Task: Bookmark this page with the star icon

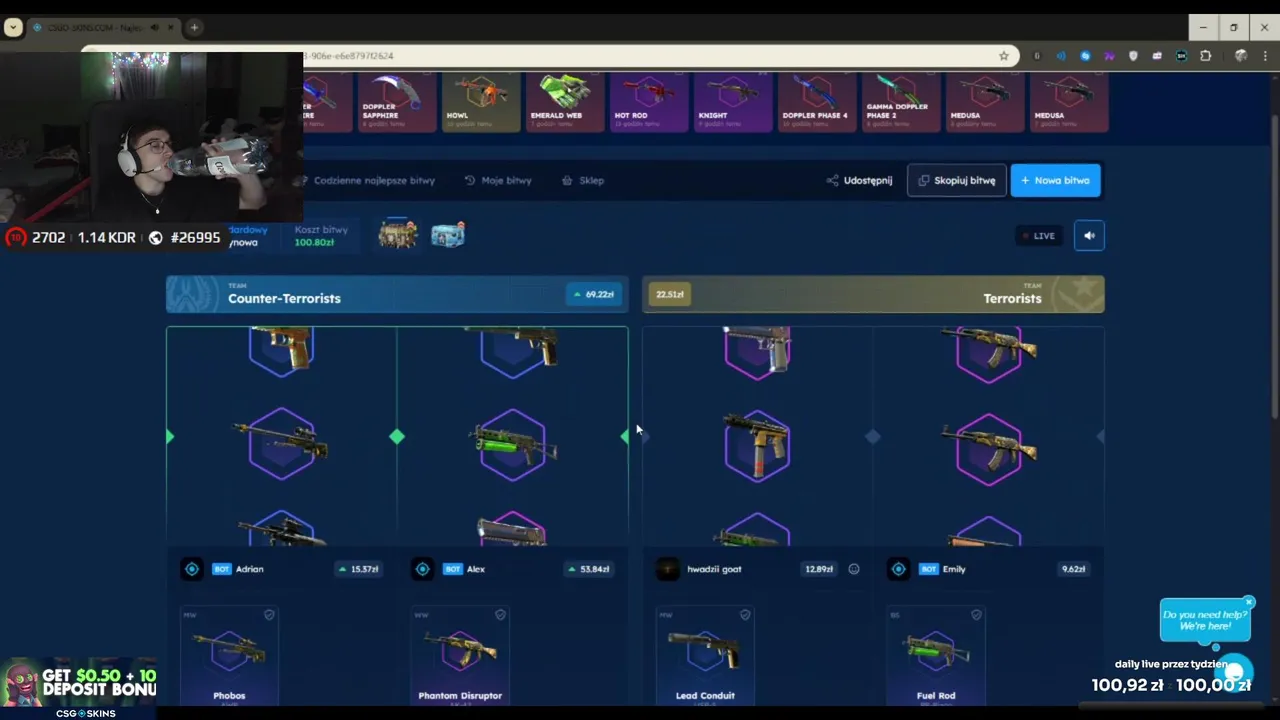Action: [x=1004, y=56]
